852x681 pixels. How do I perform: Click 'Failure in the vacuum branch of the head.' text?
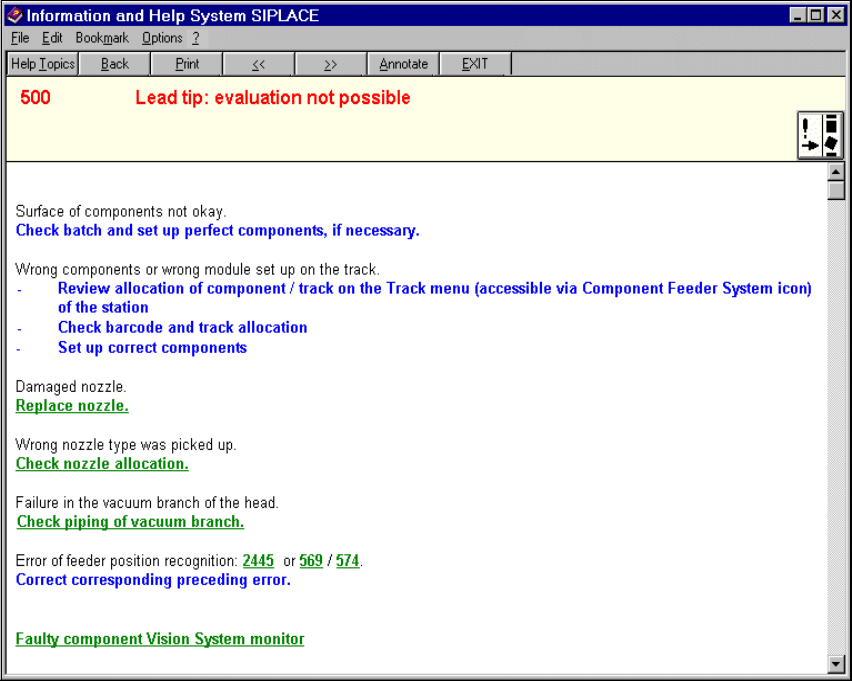[147, 503]
